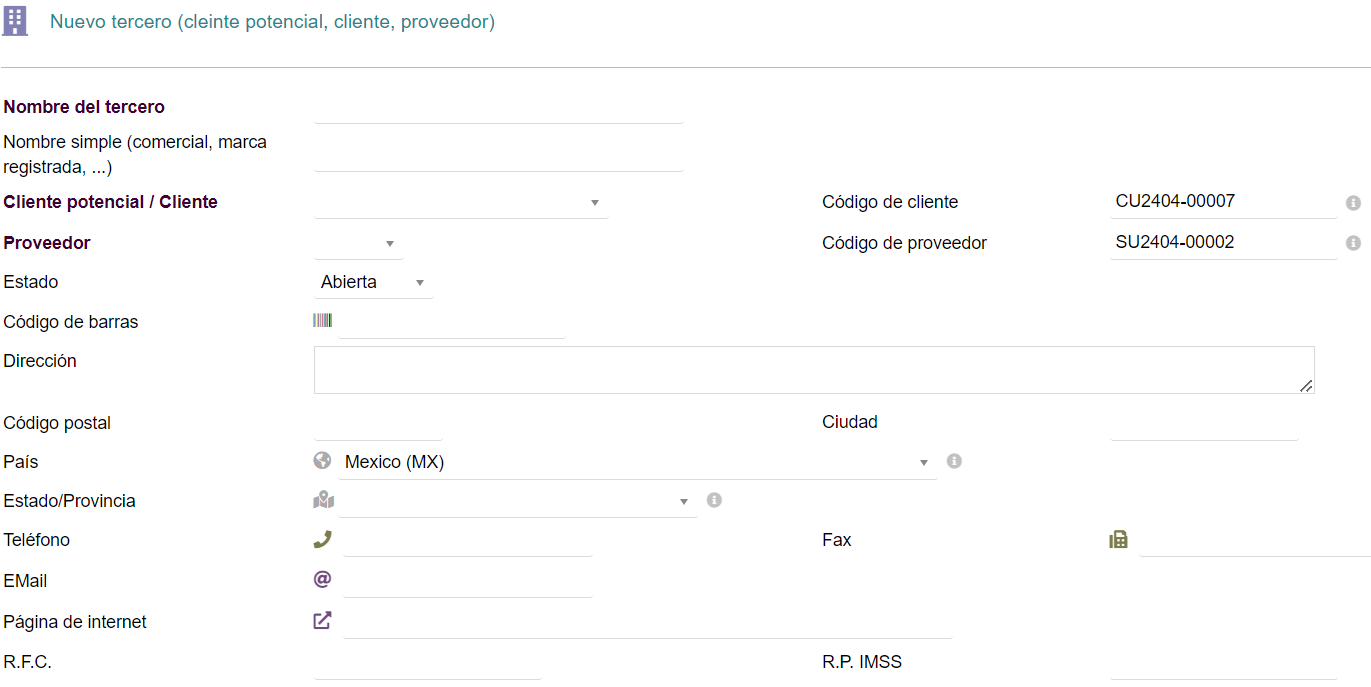Expand the Estado/Provincia dropdown

tap(517, 501)
